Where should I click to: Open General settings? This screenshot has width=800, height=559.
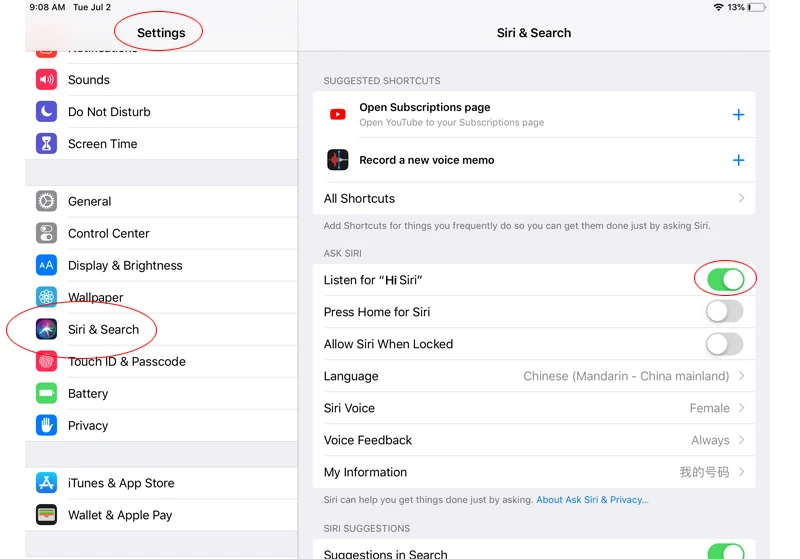[x=161, y=201]
